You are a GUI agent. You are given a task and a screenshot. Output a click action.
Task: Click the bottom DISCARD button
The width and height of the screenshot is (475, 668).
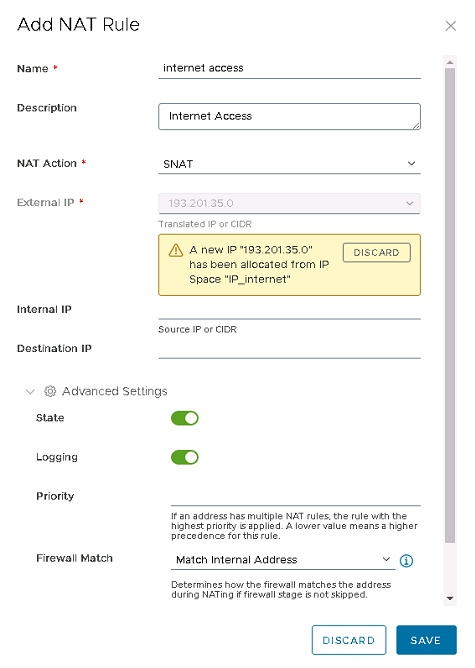[x=349, y=640]
